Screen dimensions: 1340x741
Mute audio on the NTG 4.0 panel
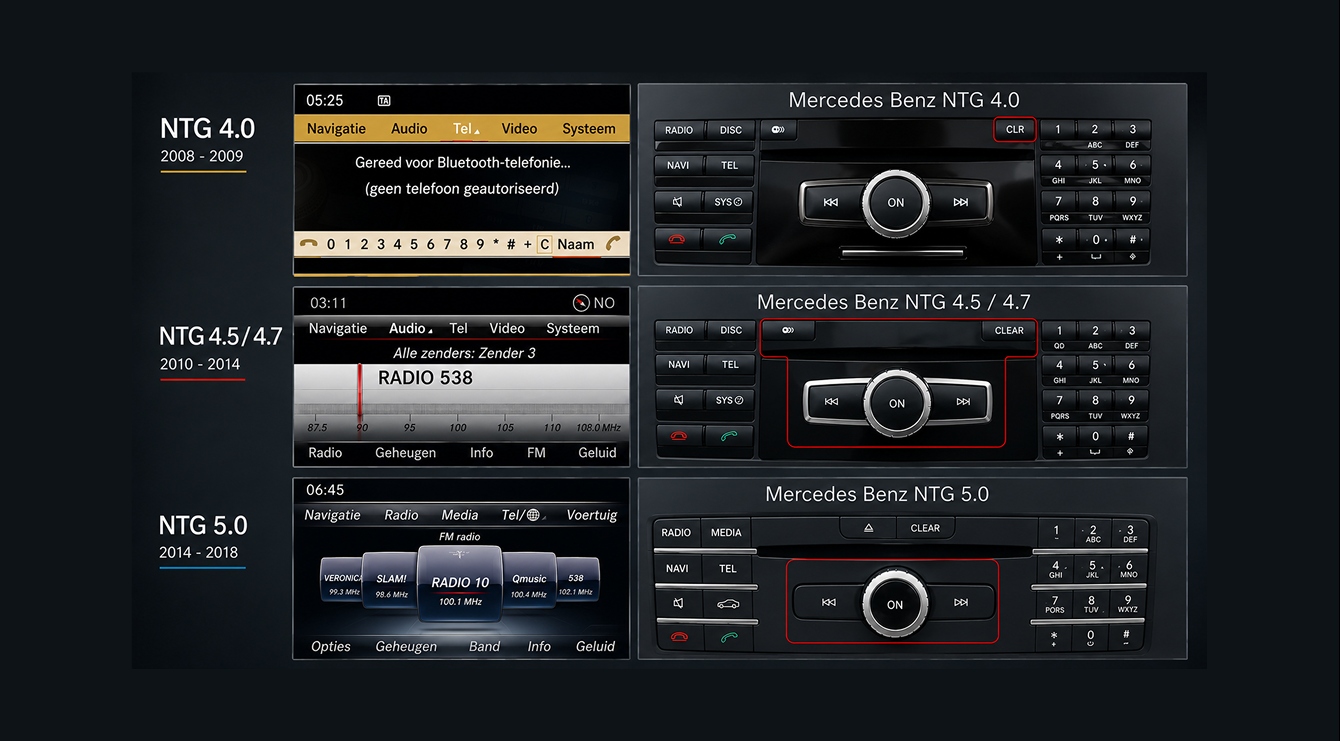[x=678, y=202]
